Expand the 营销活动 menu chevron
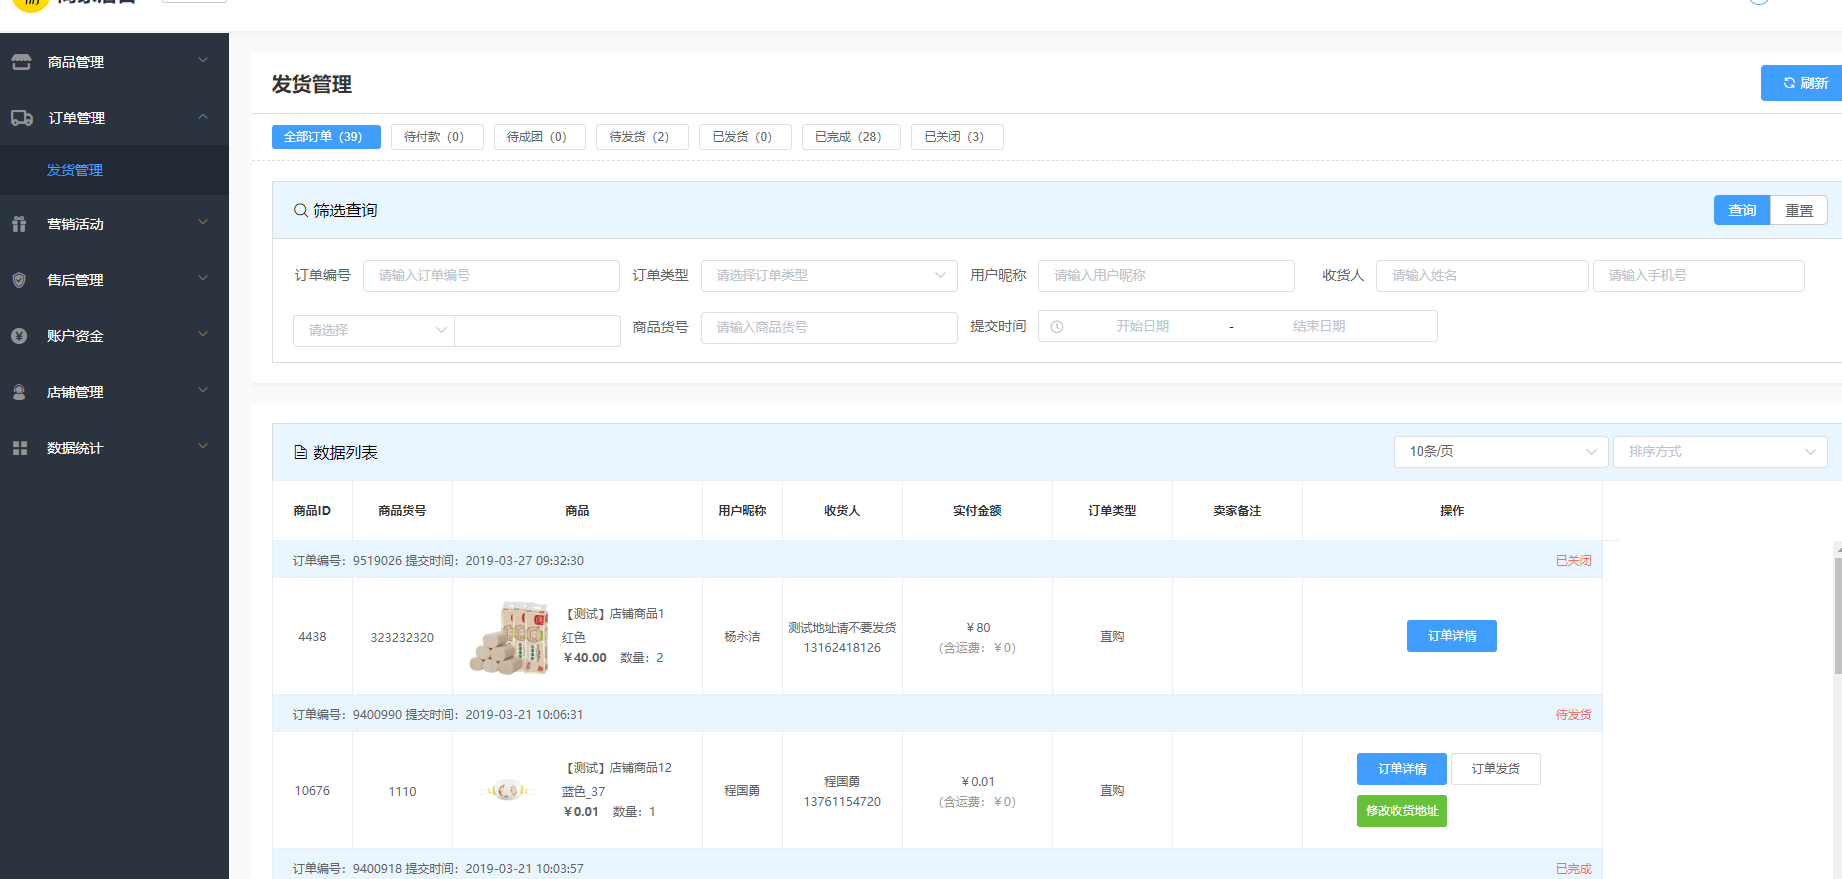This screenshot has height=879, width=1842. 203,222
